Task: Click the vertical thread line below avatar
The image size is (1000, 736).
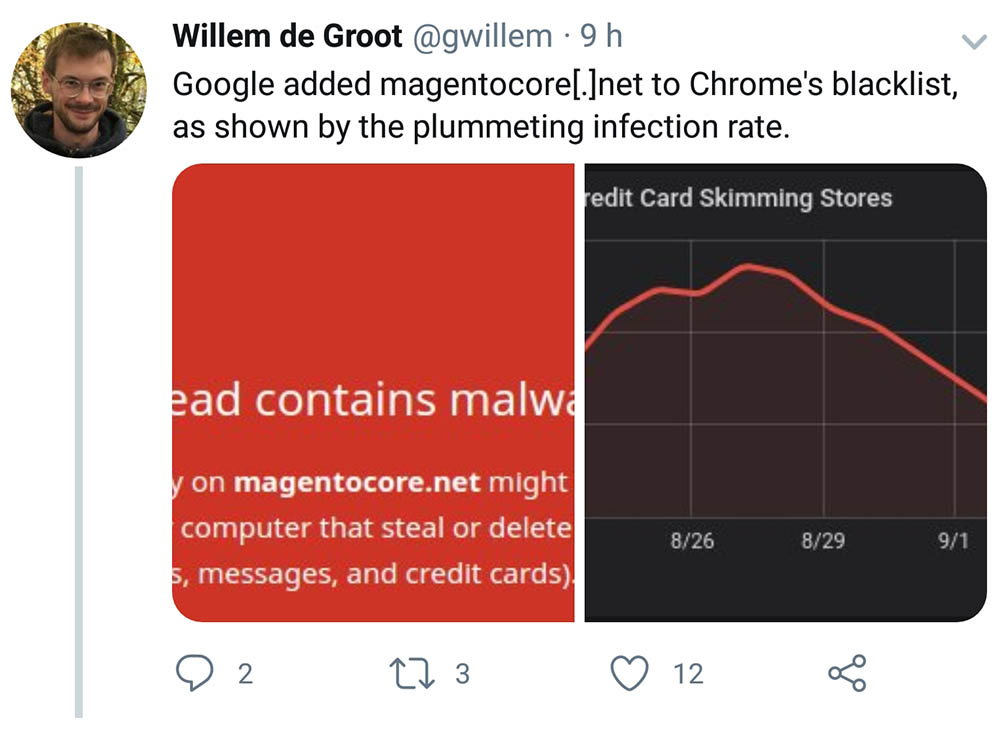Action: pyautogui.click(x=79, y=442)
